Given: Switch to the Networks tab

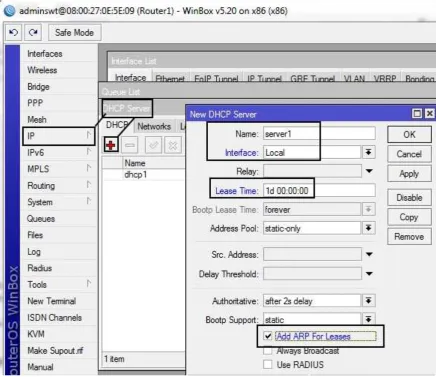Looking at the screenshot, I should click(x=154, y=126).
